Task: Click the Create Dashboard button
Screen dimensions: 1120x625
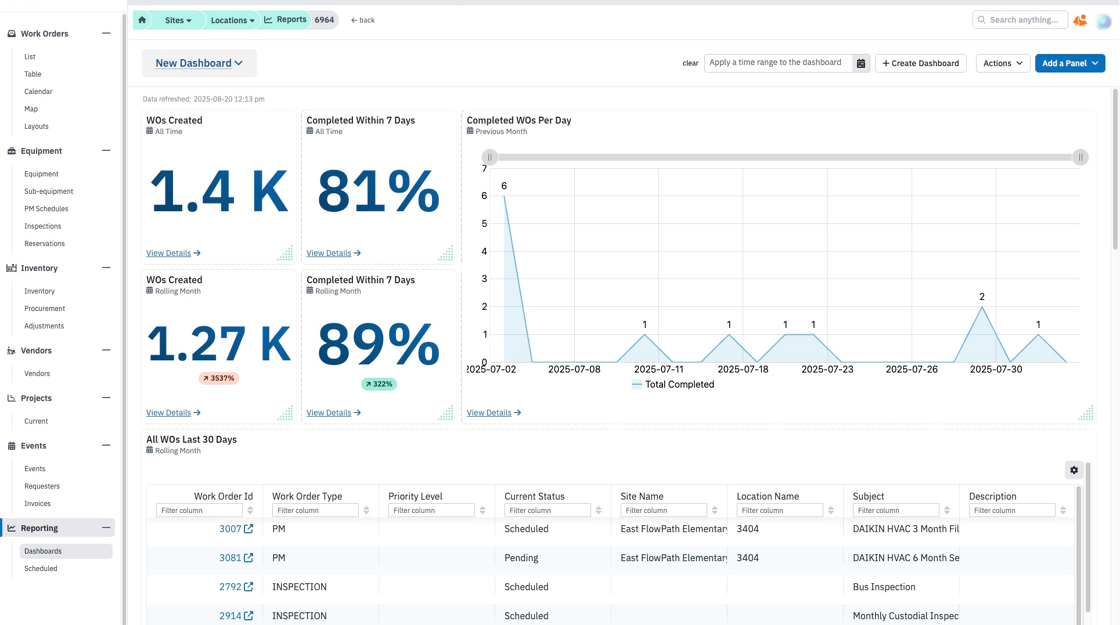Action: click(921, 64)
